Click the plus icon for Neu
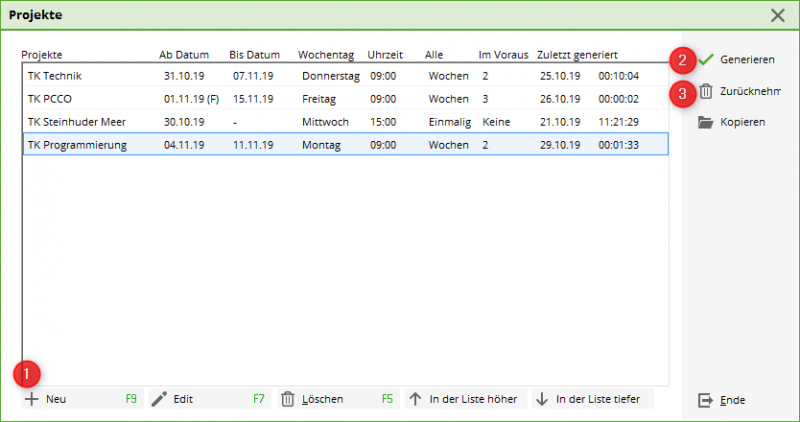The width and height of the screenshot is (800, 422). [32, 399]
